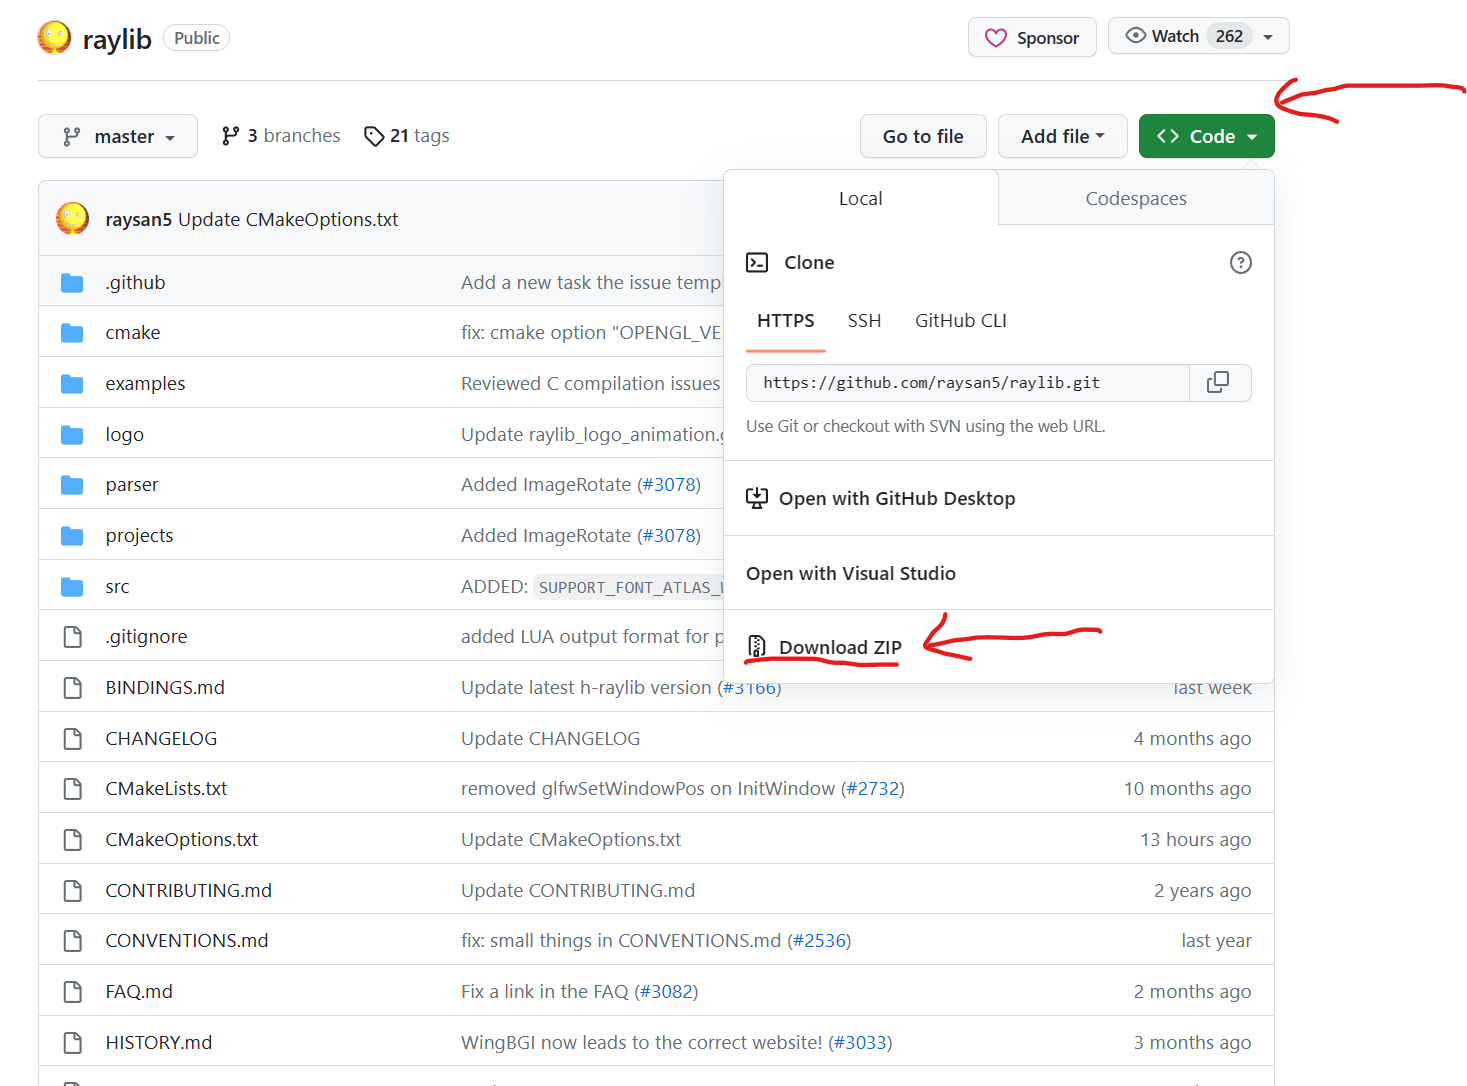Click the copy URL clipboard icon
The height and width of the screenshot is (1086, 1467).
click(x=1218, y=382)
